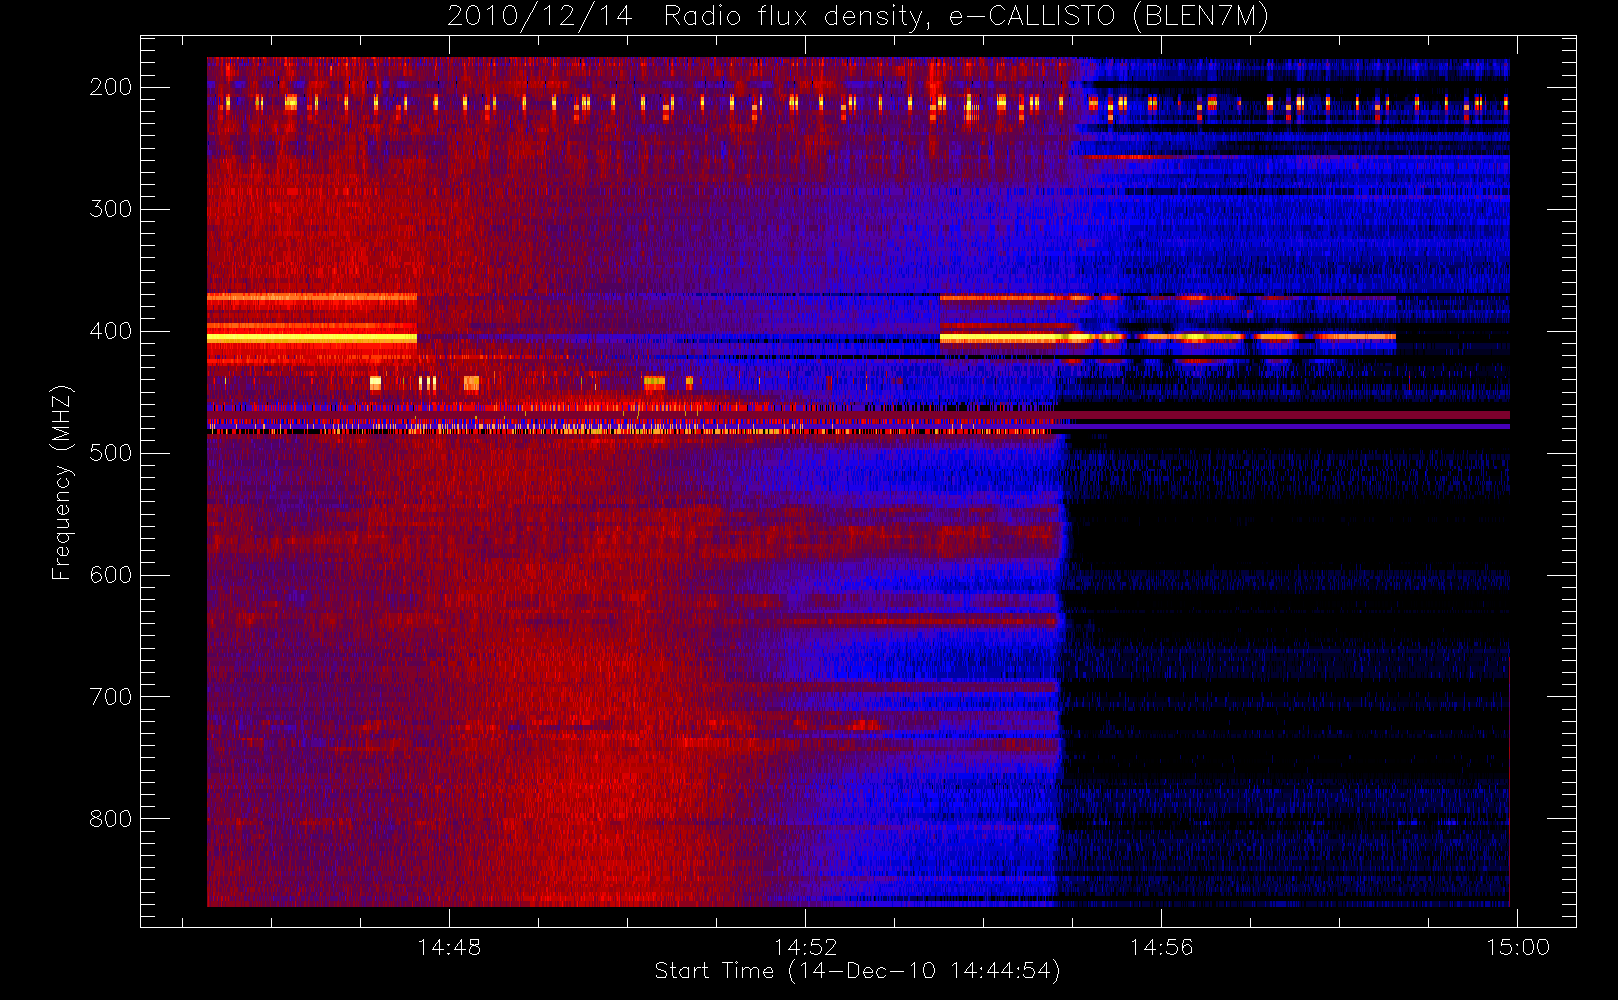
Task: Click the 400 frequency tick label
Action: pyautogui.click(x=111, y=331)
